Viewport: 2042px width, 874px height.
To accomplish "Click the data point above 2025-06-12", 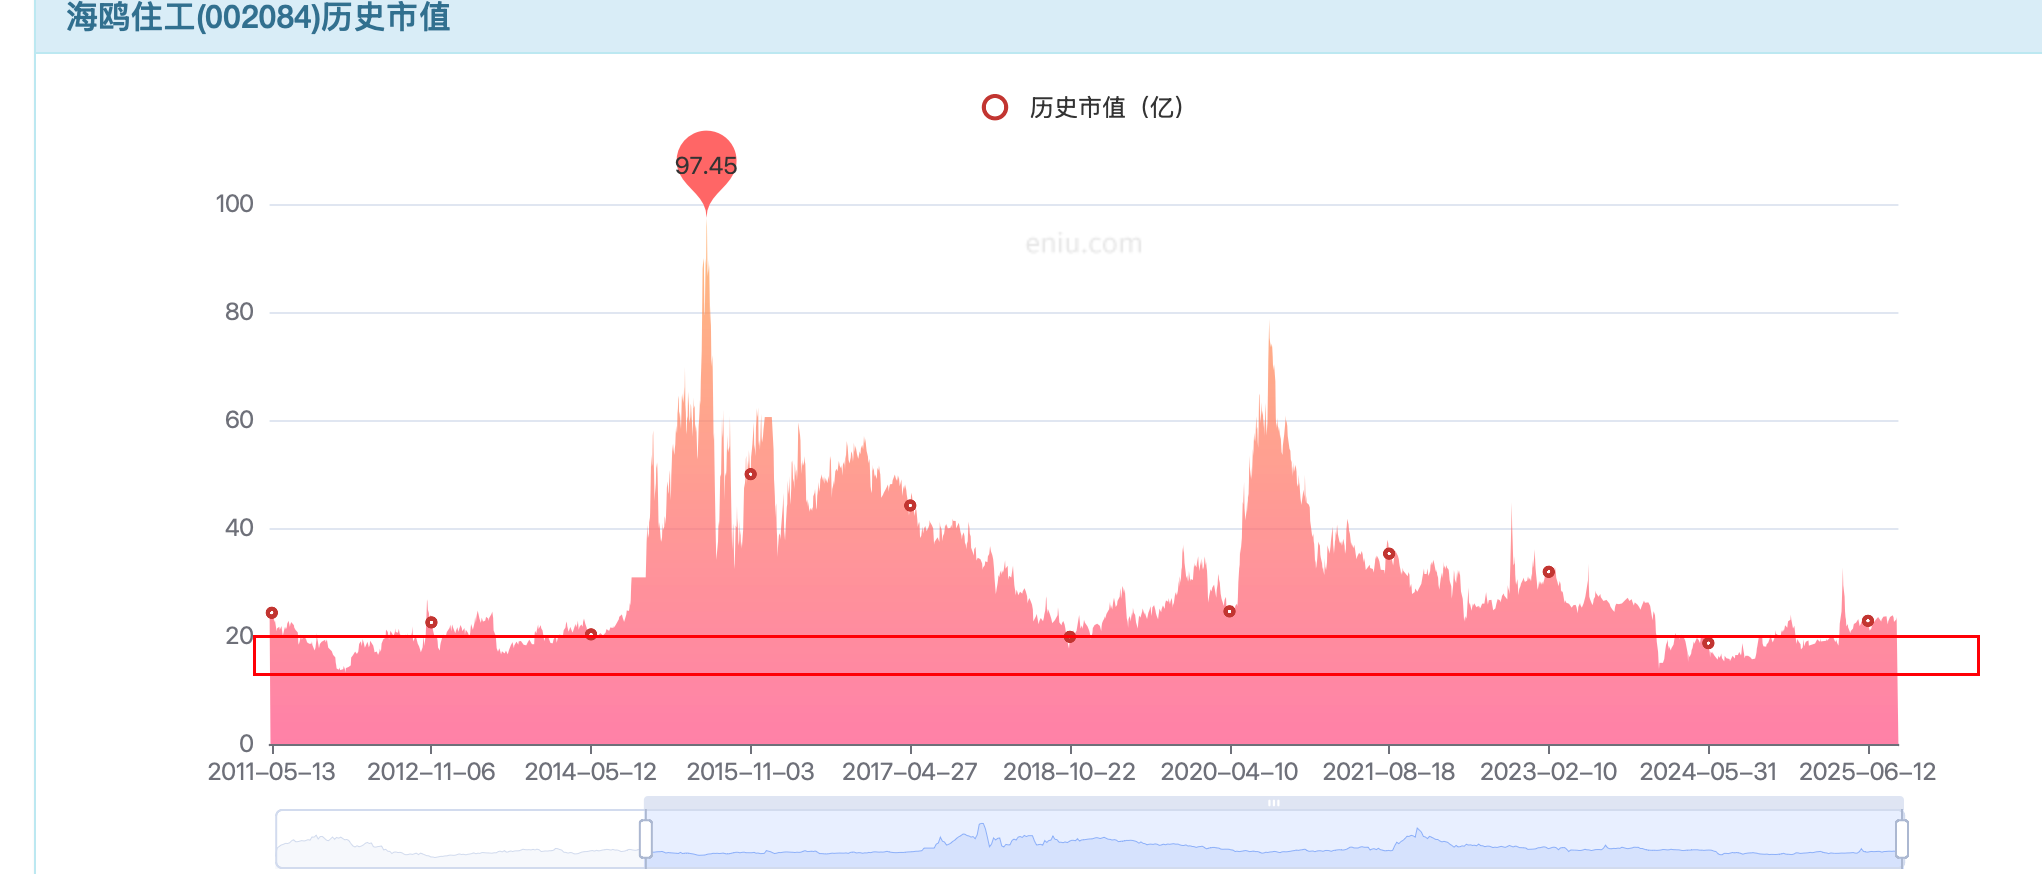I will click(x=1868, y=621).
